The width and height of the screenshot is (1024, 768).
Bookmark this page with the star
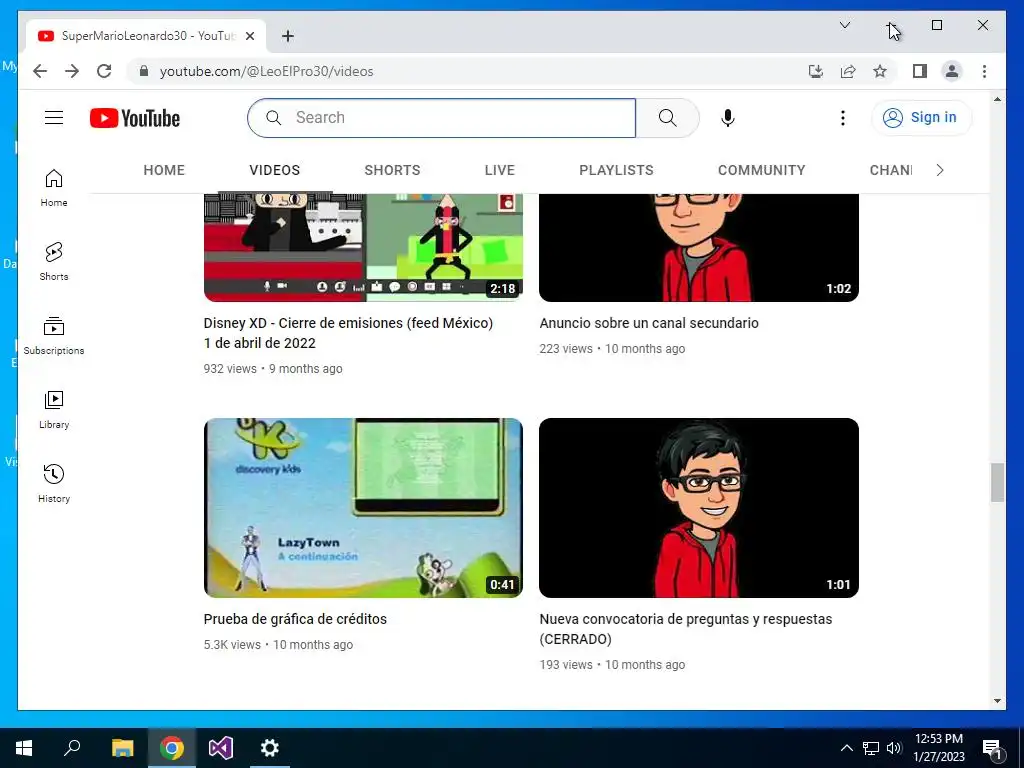(880, 71)
